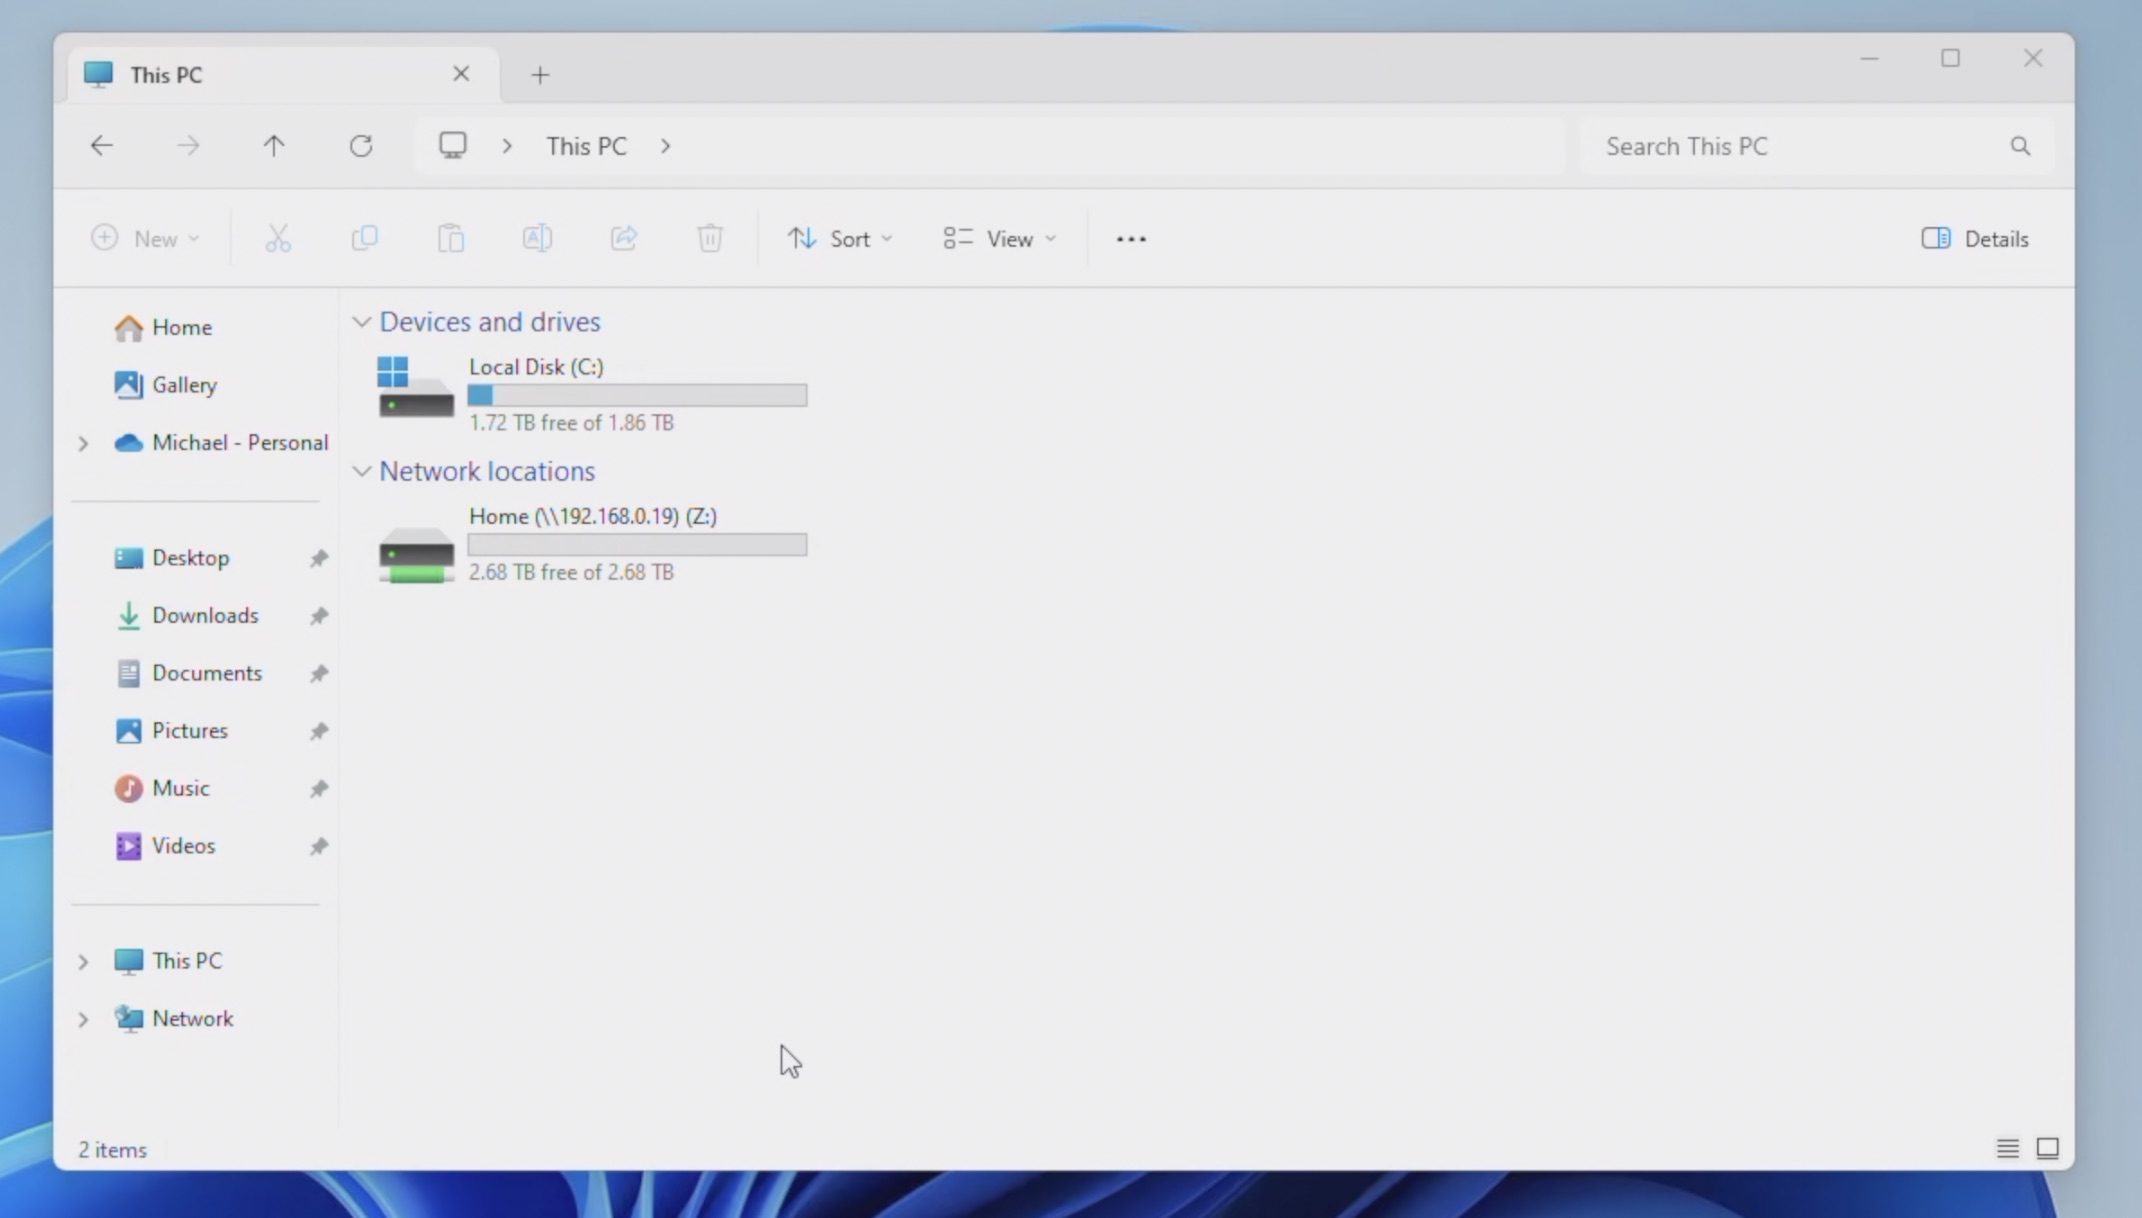Click the New button

[145, 238]
